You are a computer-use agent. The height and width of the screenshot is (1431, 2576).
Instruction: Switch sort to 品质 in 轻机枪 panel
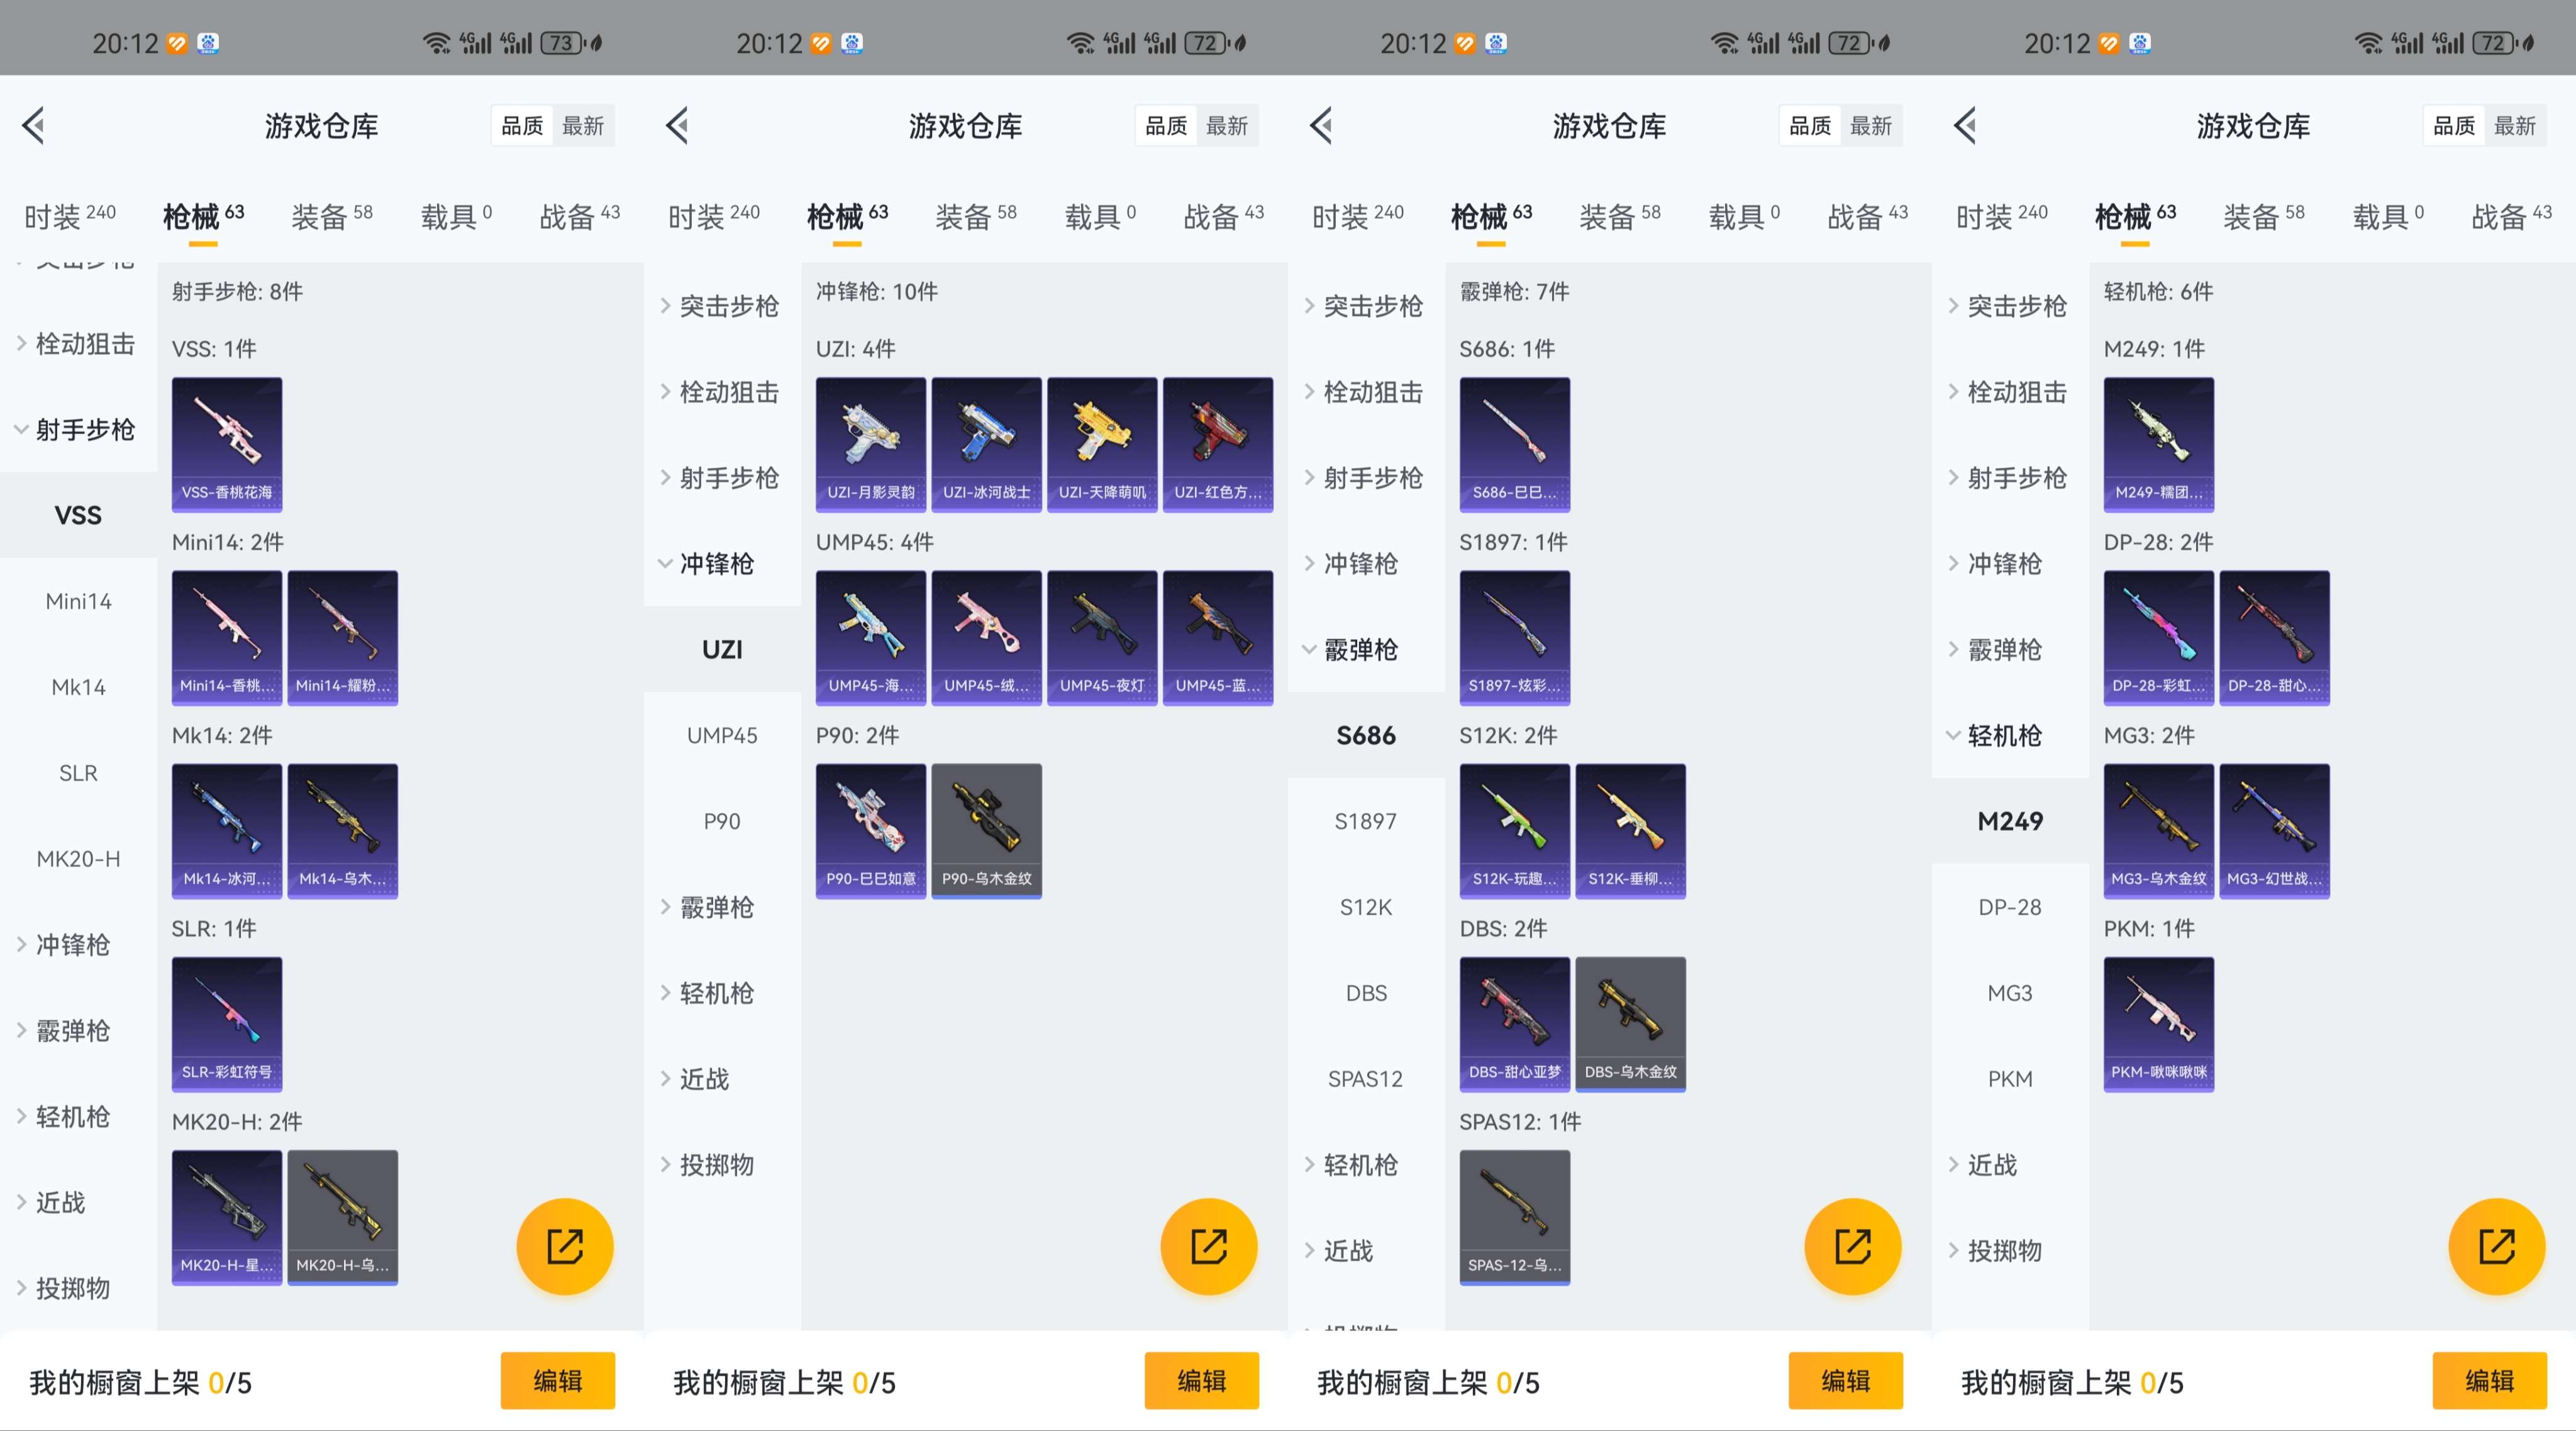click(2454, 126)
